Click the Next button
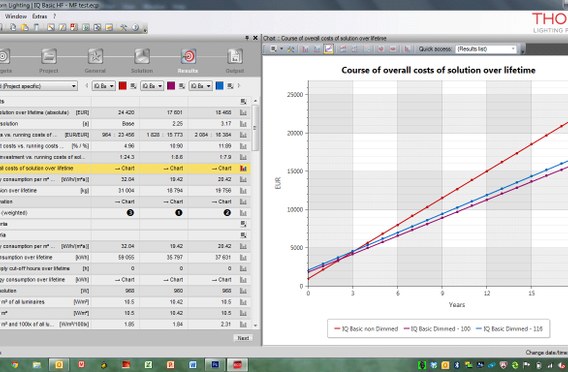The width and height of the screenshot is (568, 372). pyautogui.click(x=243, y=338)
